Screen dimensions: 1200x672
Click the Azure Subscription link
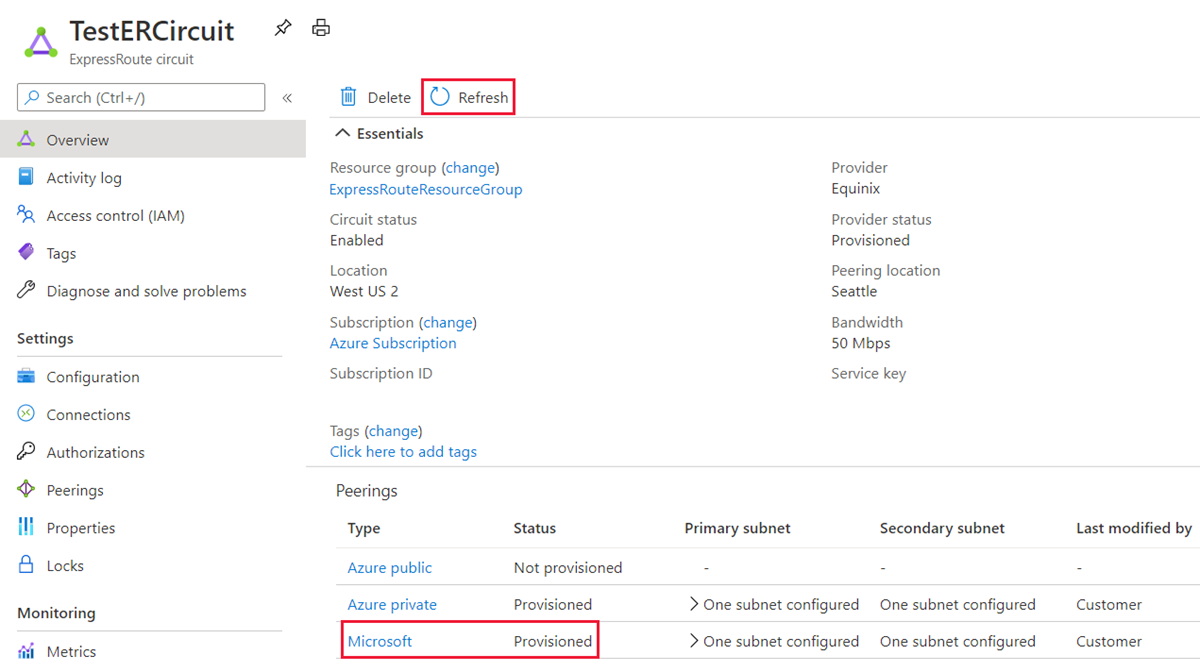[393, 343]
